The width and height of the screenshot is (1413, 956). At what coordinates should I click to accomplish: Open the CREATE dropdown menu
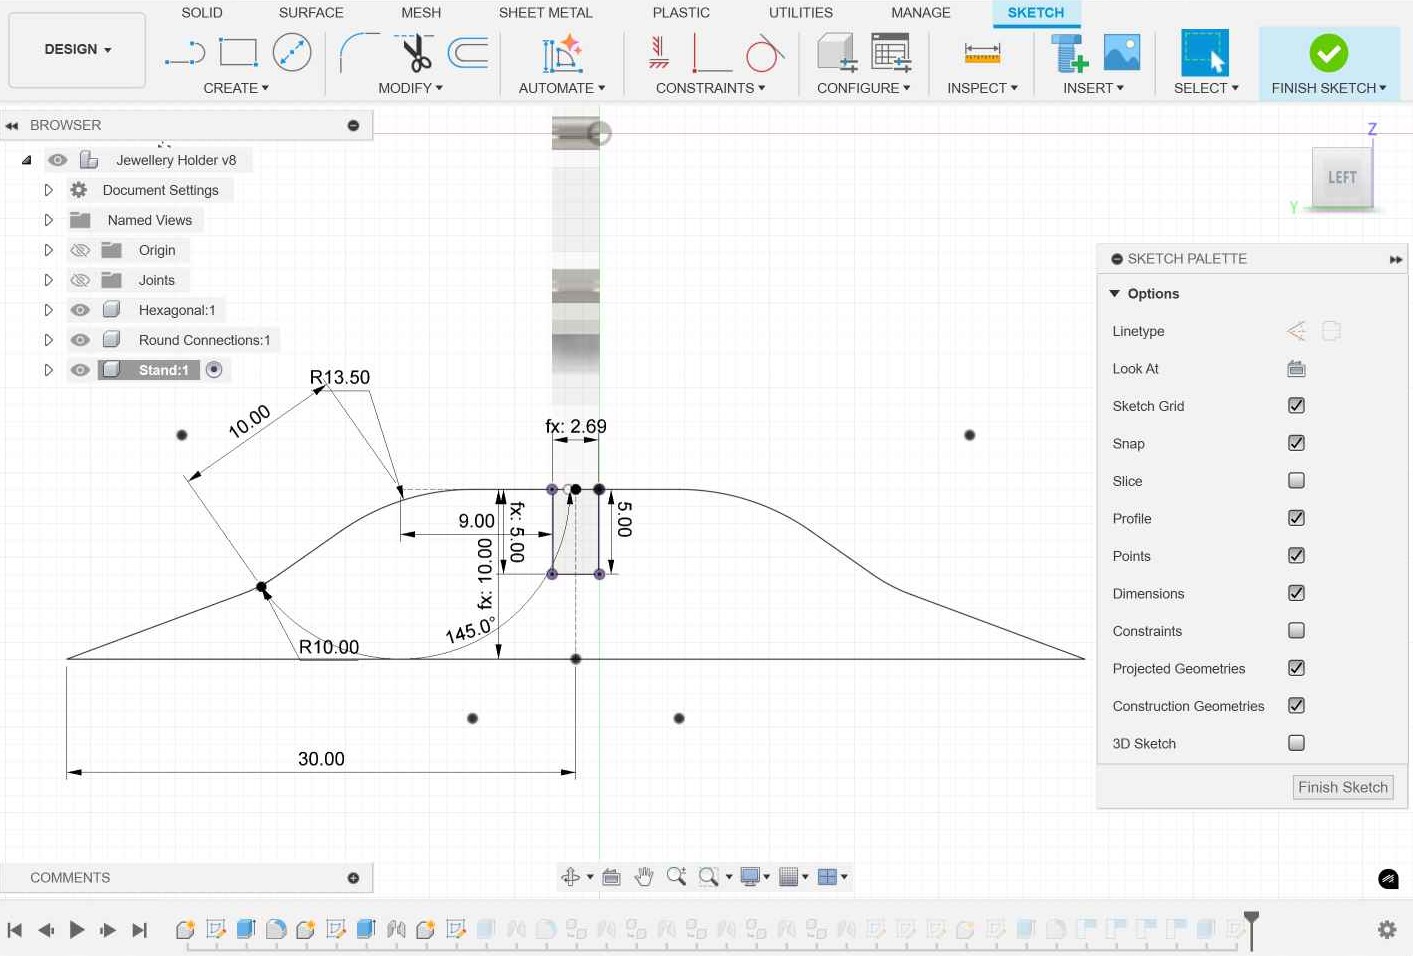click(x=236, y=88)
